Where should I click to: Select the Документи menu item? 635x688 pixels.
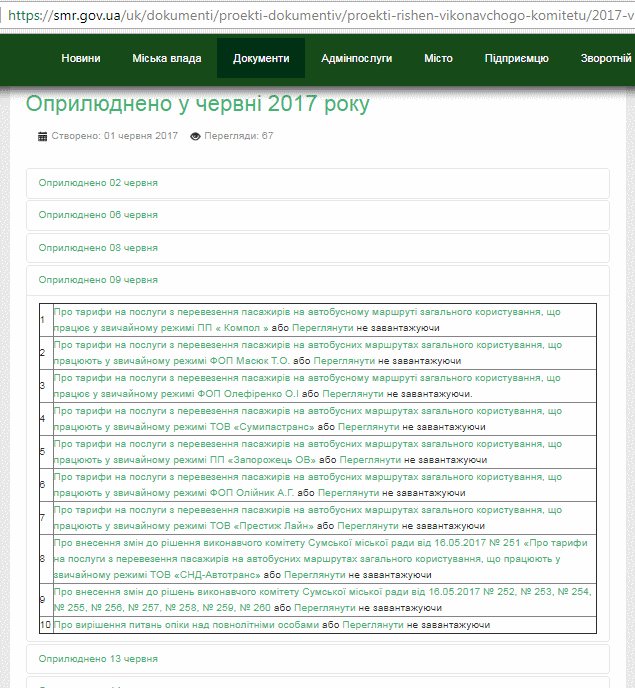click(x=261, y=58)
